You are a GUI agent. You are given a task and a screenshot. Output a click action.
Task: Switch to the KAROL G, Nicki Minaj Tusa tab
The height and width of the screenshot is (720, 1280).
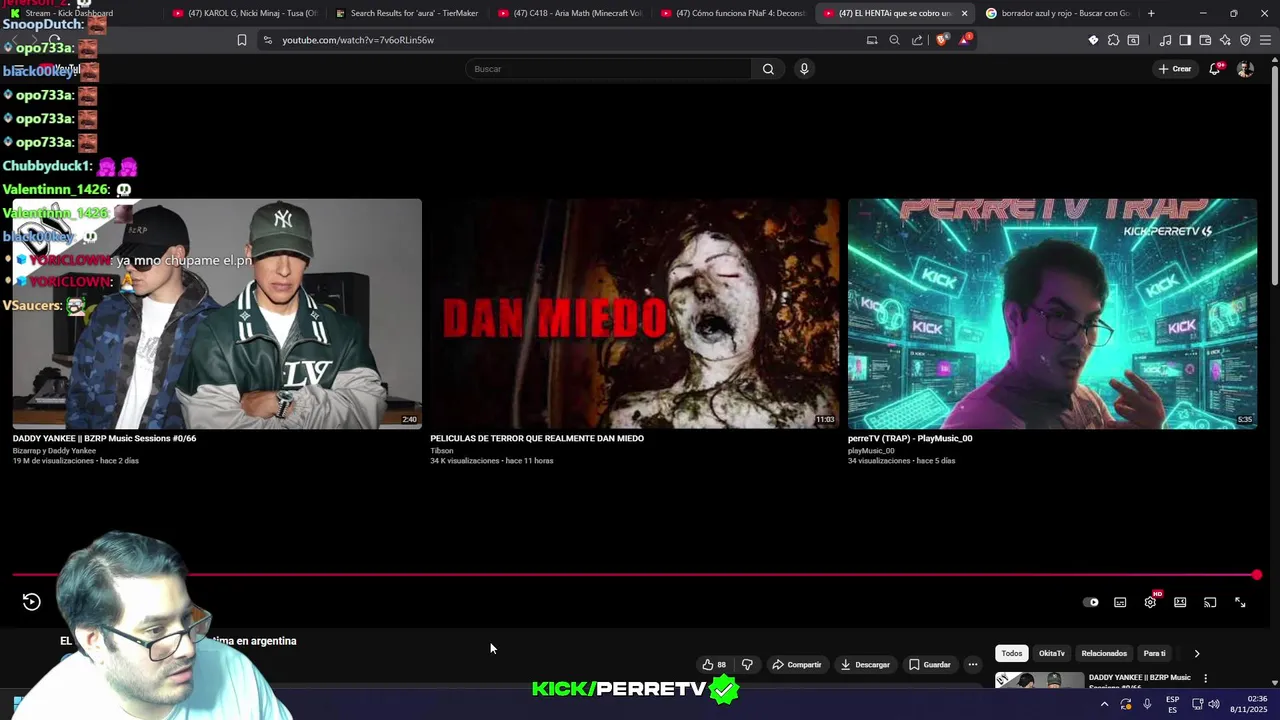coord(245,13)
